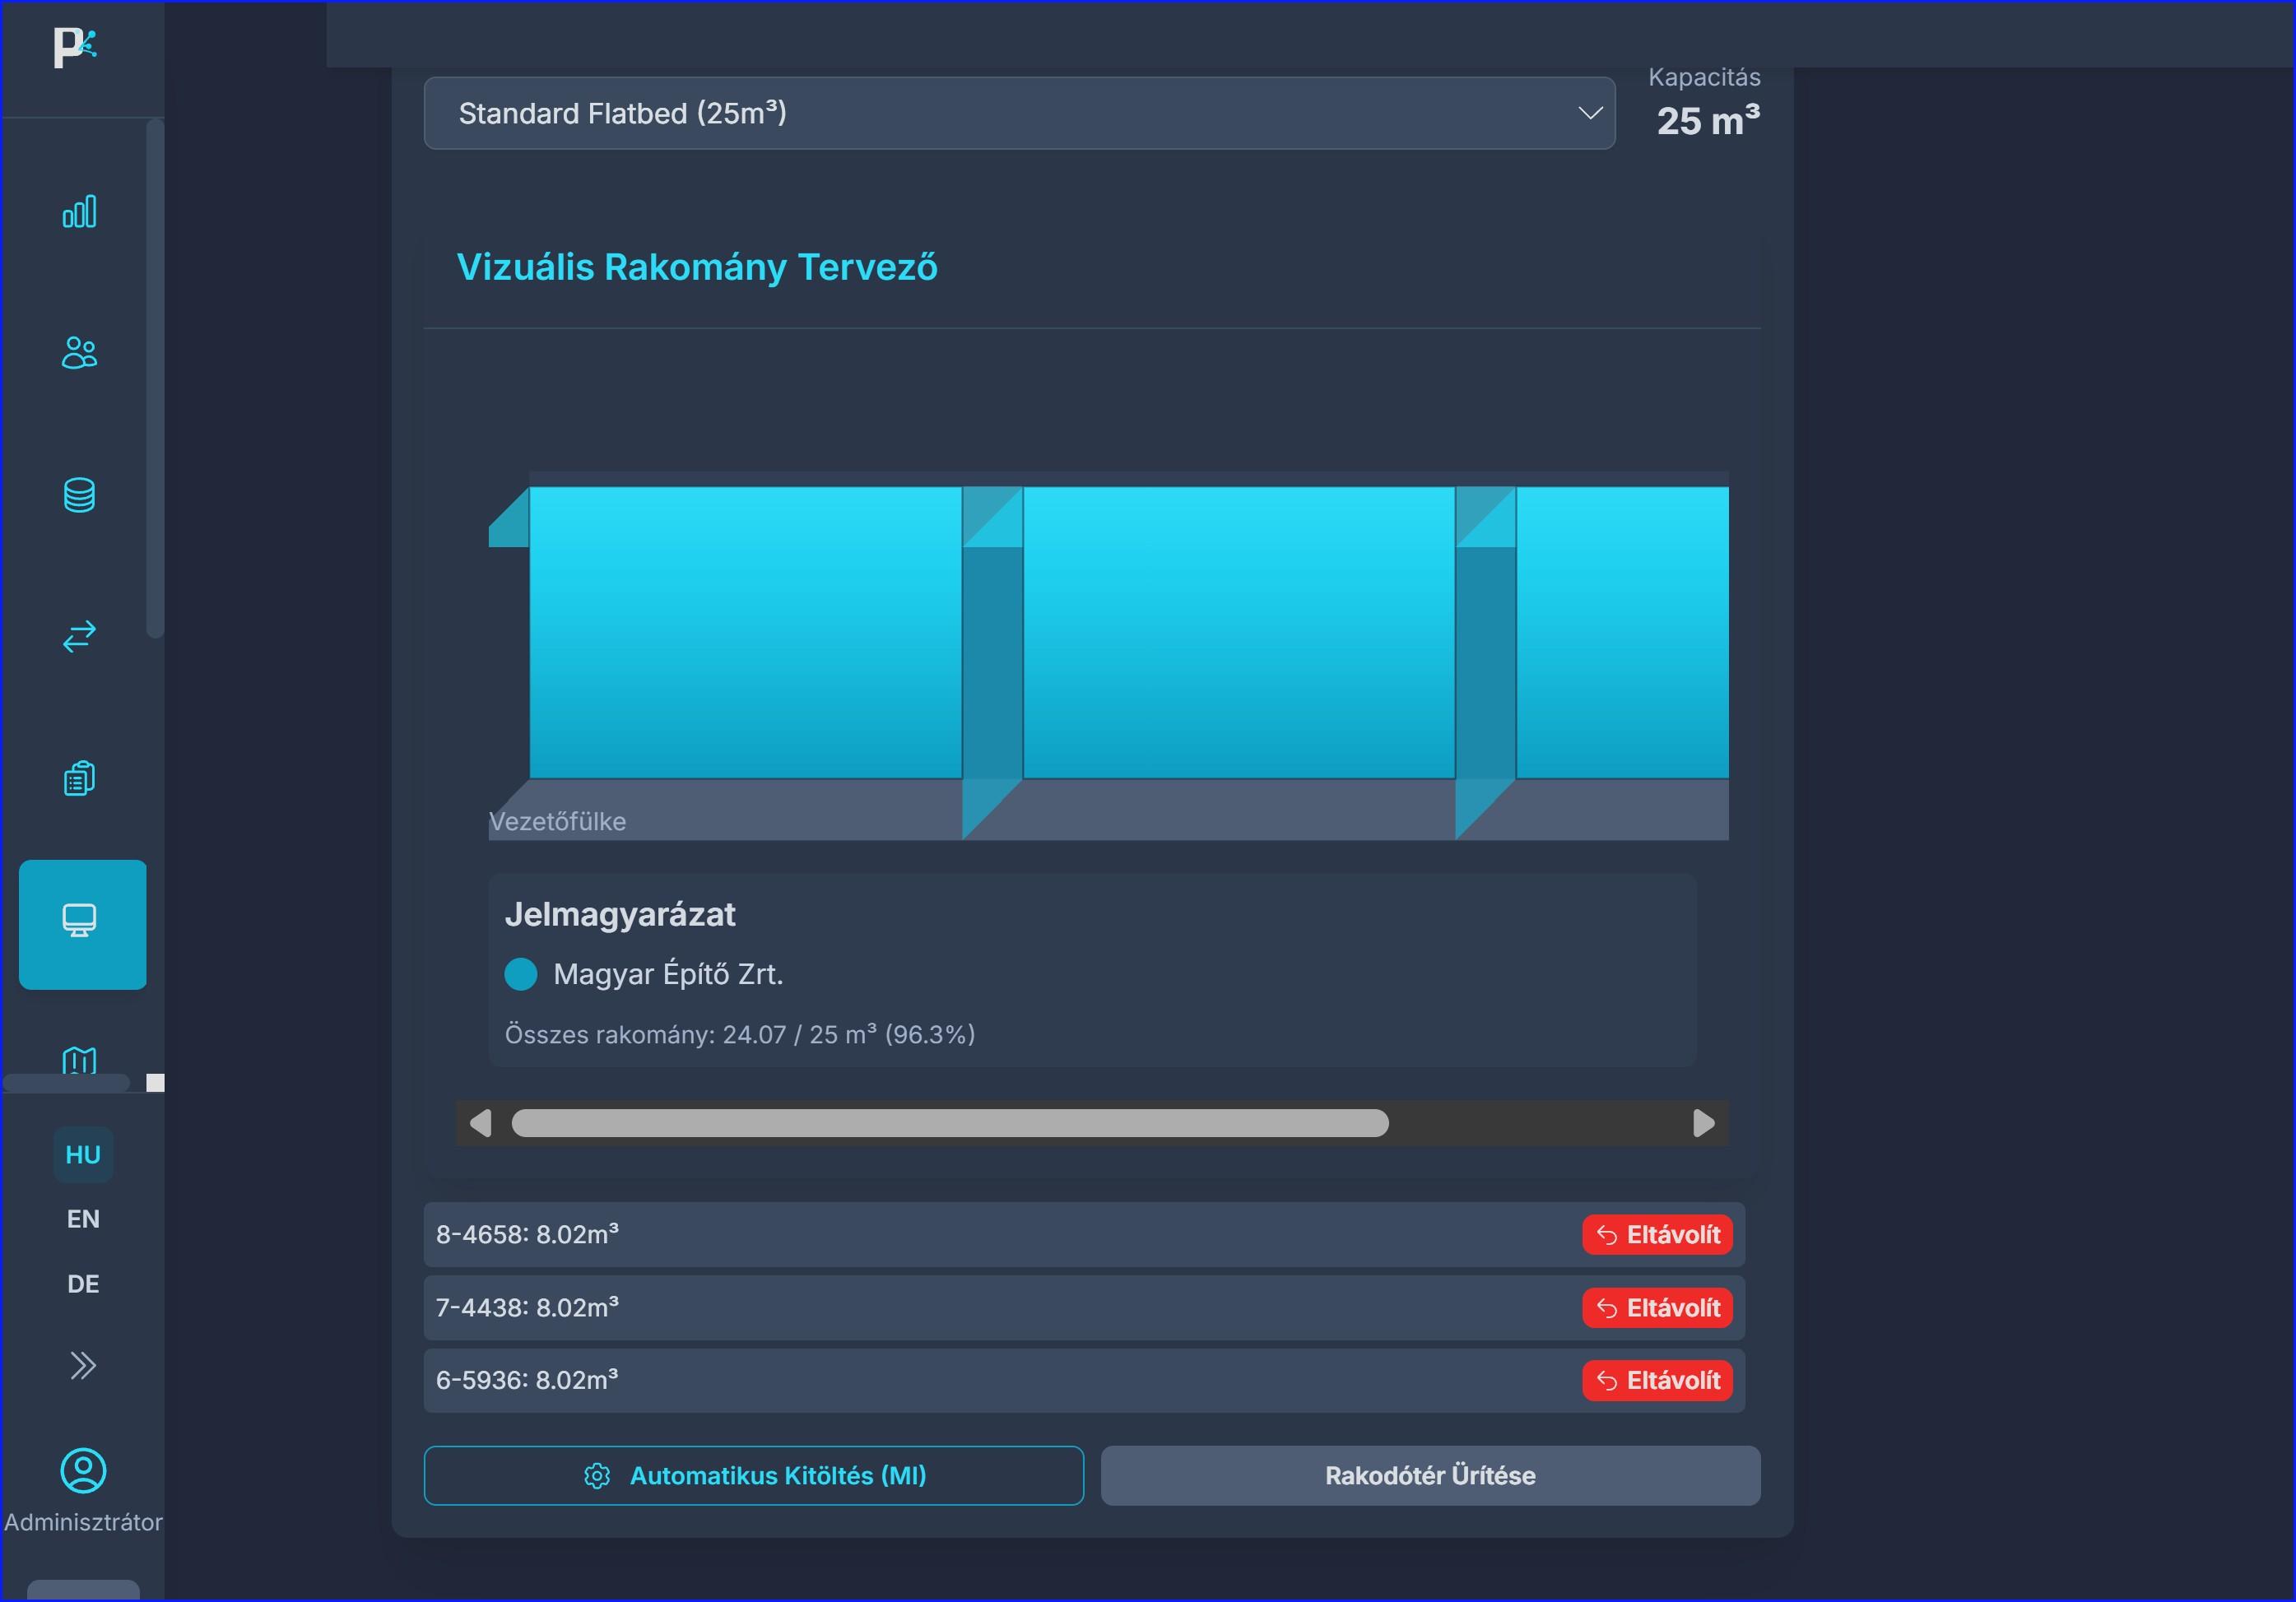Image resolution: width=2296 pixels, height=1602 pixels.
Task: Click the app logo at top left
Action: 75,47
